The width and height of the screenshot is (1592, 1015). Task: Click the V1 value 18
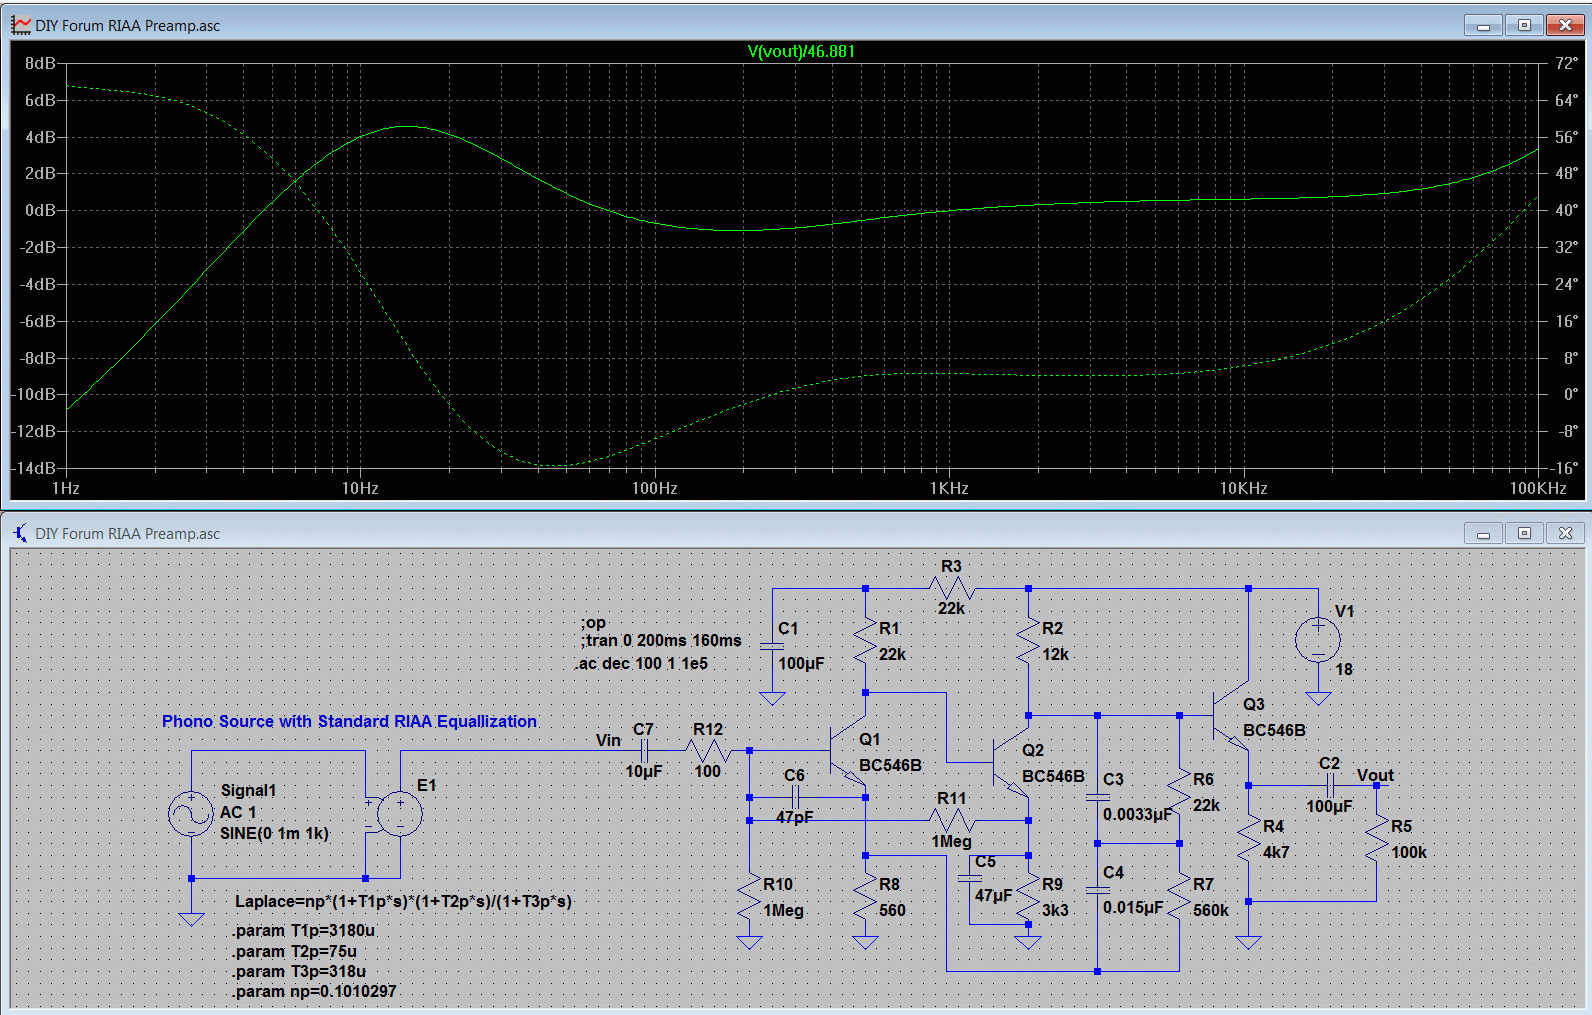(1344, 669)
